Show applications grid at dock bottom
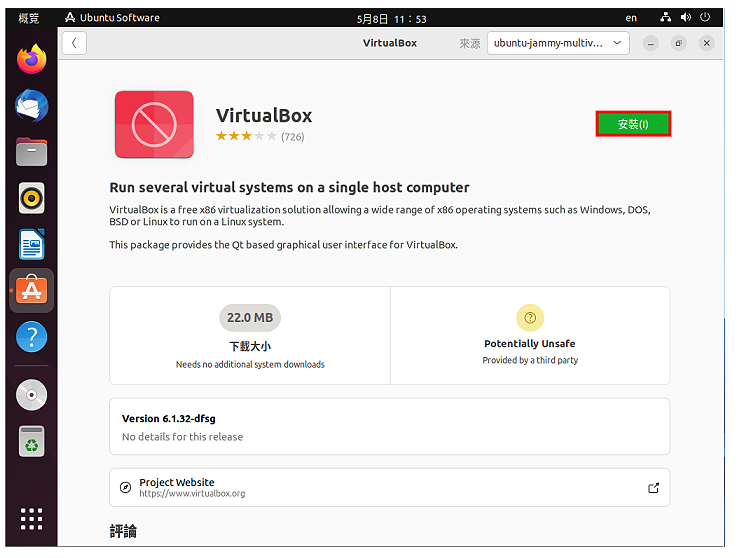This screenshot has width=745, height=558. coord(31,519)
